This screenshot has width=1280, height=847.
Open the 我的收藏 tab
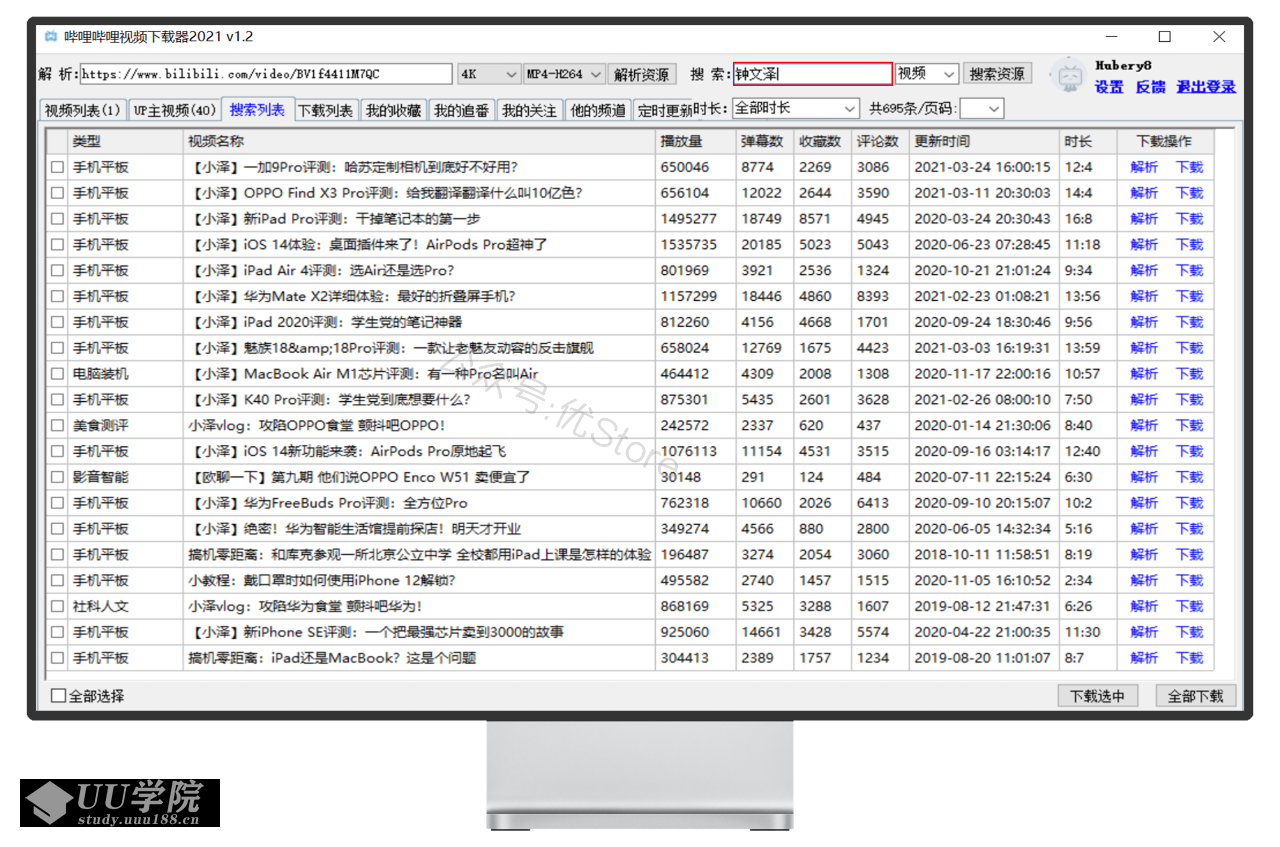(x=393, y=110)
